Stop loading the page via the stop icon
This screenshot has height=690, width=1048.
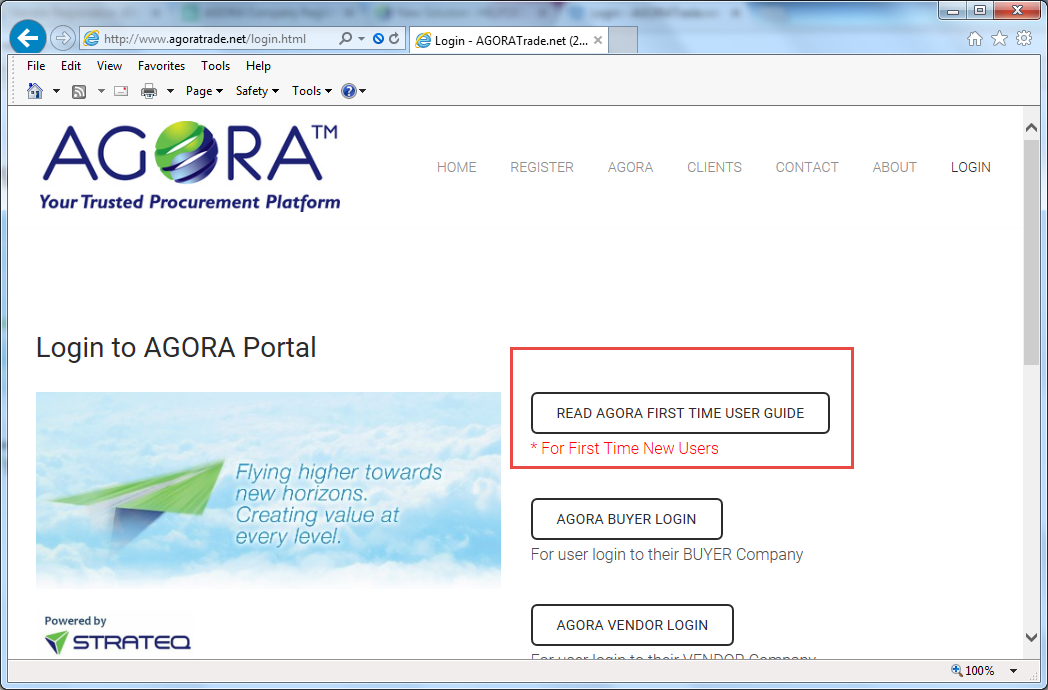378,39
